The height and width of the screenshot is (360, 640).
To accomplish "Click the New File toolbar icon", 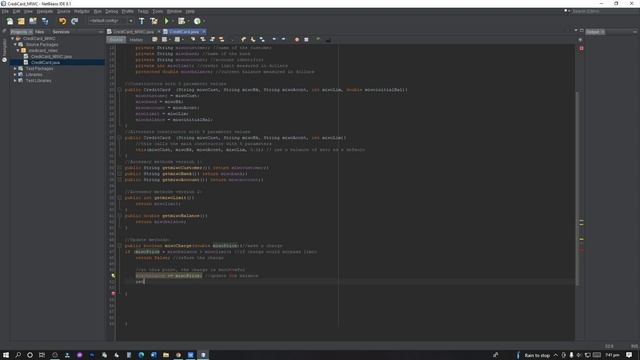I will coord(9,21).
